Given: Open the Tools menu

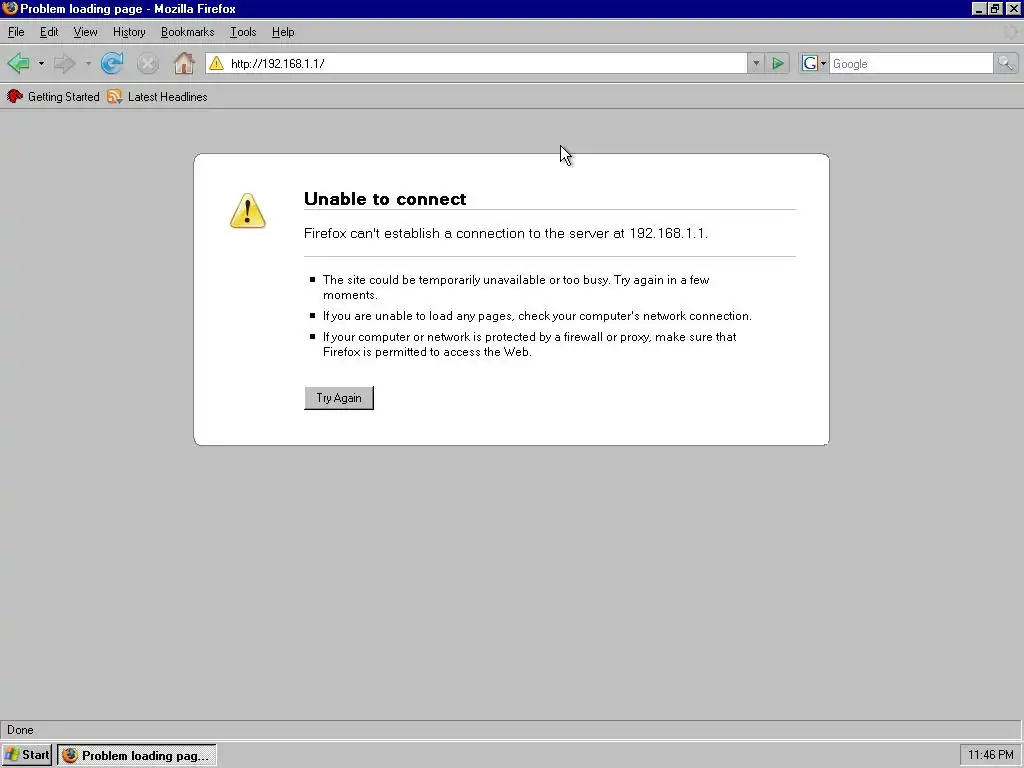Looking at the screenshot, I should point(243,32).
